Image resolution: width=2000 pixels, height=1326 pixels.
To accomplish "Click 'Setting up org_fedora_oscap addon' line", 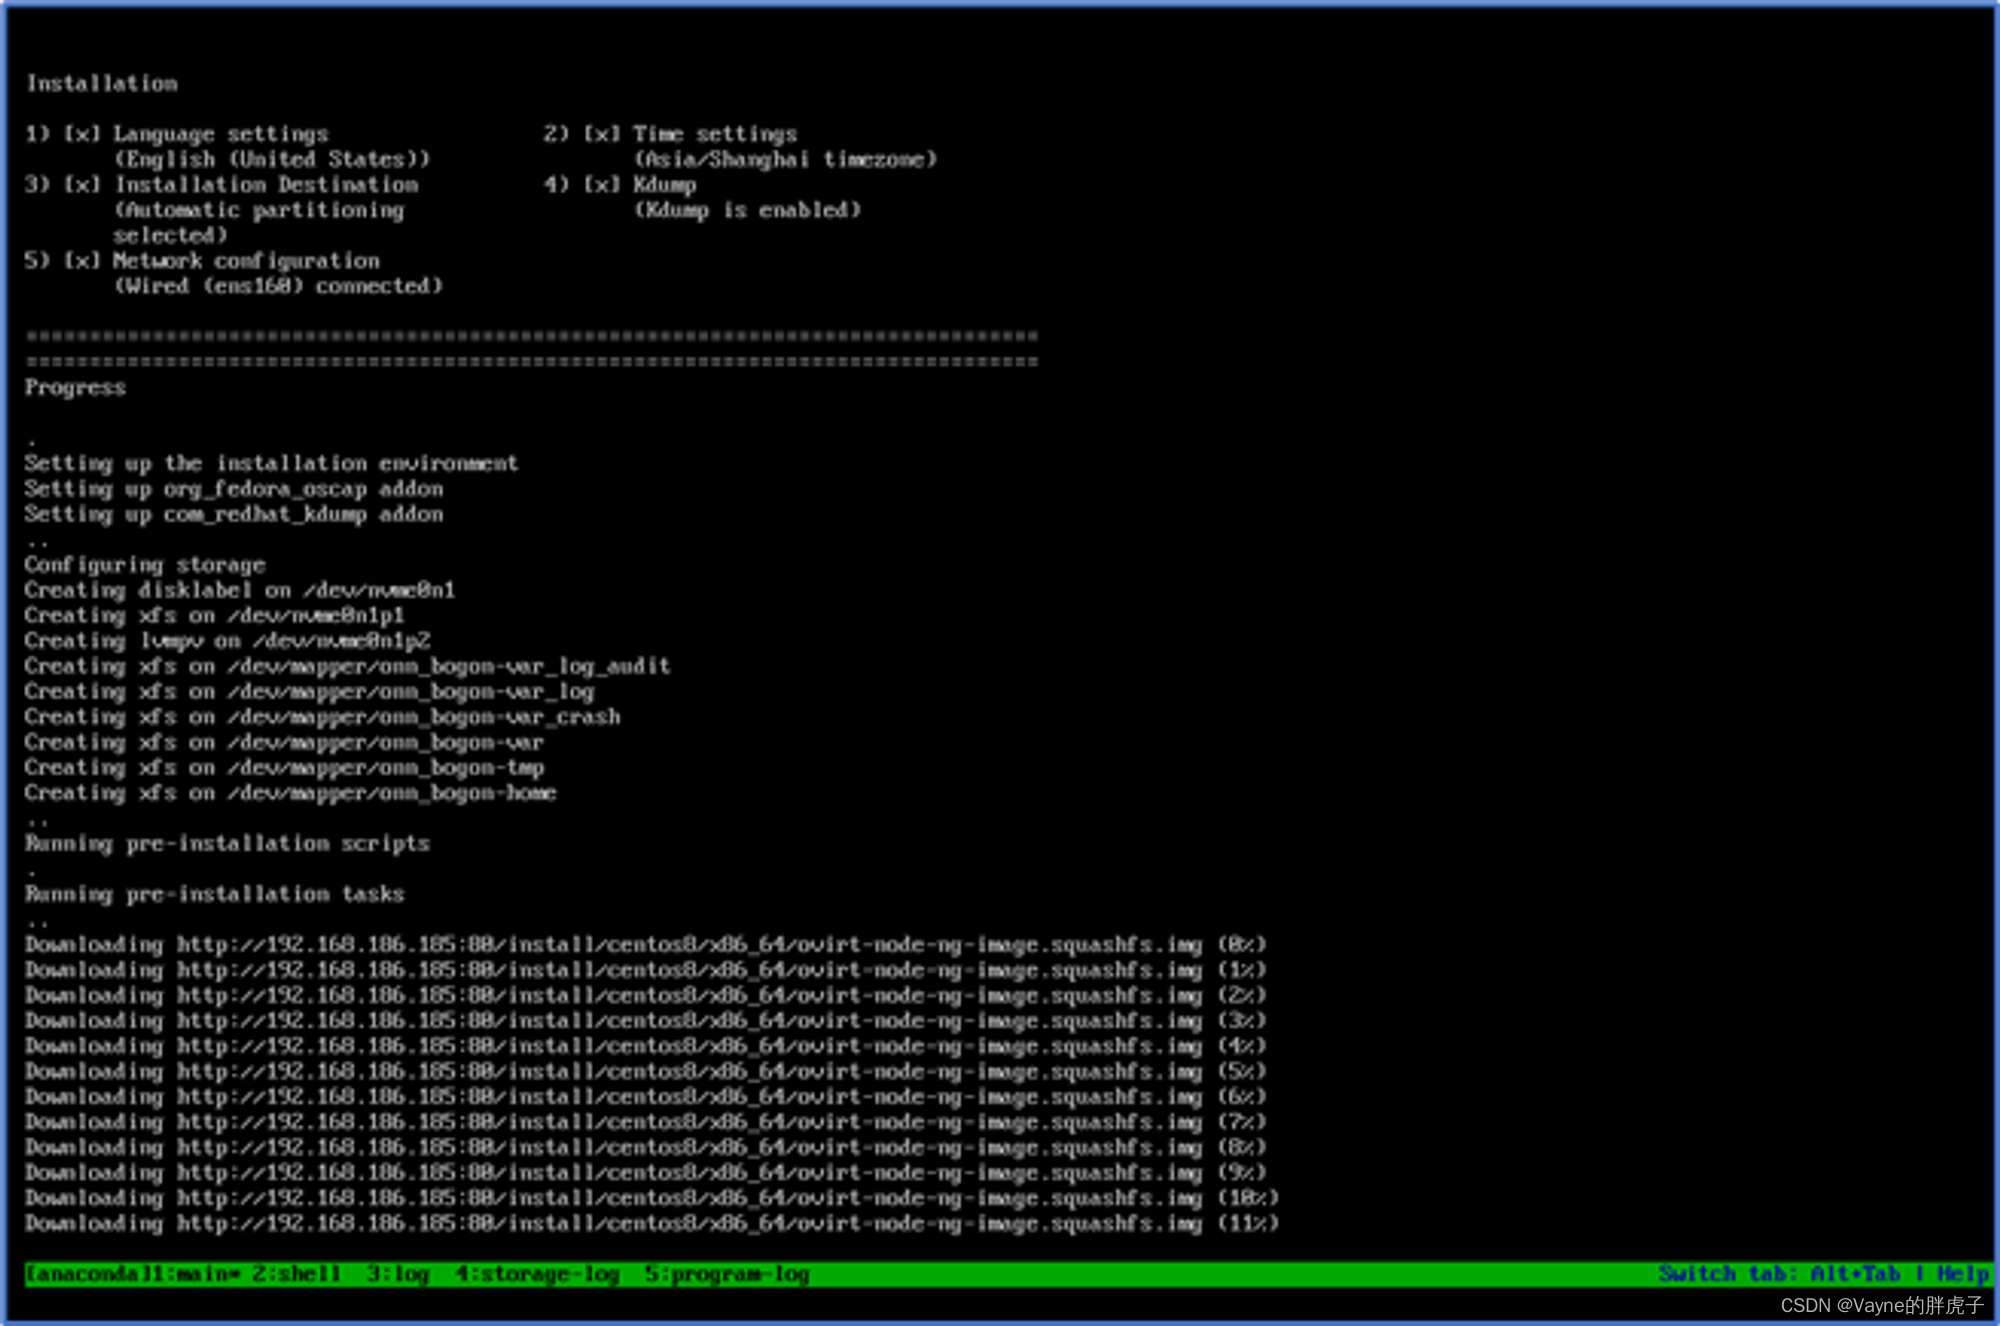I will point(234,489).
